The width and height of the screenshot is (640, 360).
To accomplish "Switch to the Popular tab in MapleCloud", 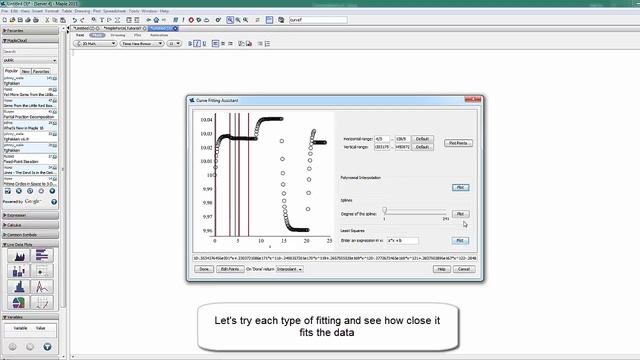I will [x=11, y=71].
